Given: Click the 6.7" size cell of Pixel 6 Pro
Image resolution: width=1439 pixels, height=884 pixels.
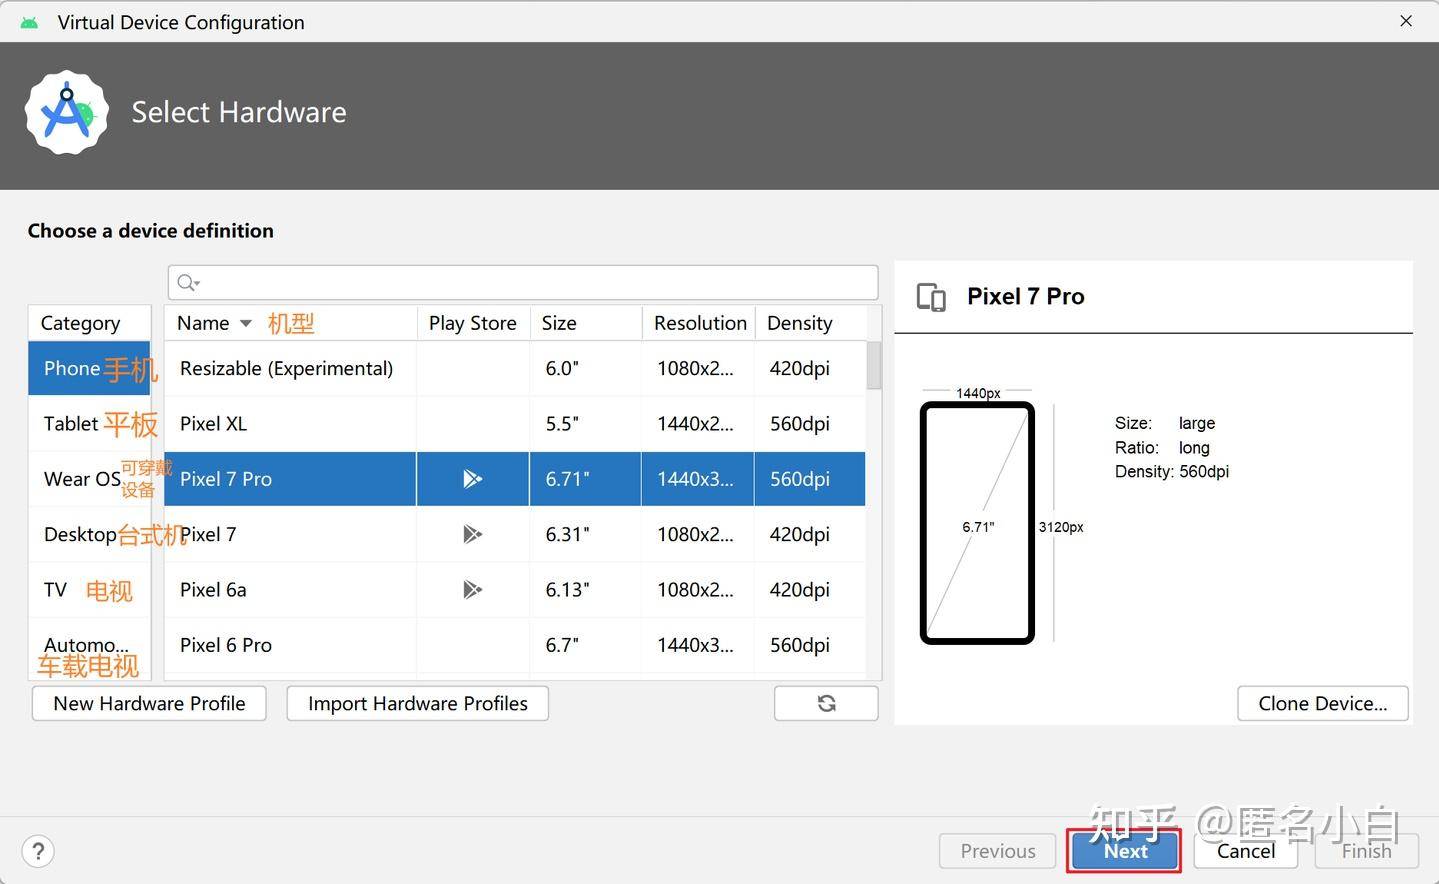Looking at the screenshot, I should click(x=585, y=645).
